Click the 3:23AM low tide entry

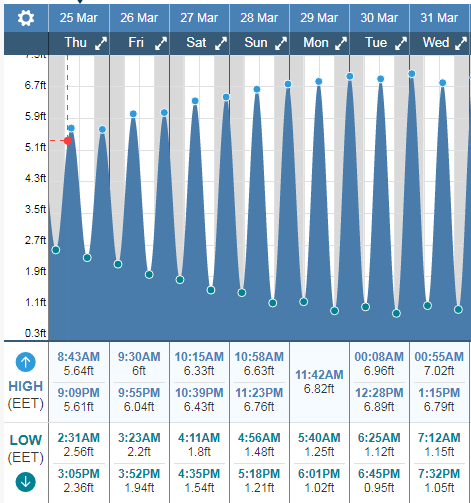[x=139, y=444]
